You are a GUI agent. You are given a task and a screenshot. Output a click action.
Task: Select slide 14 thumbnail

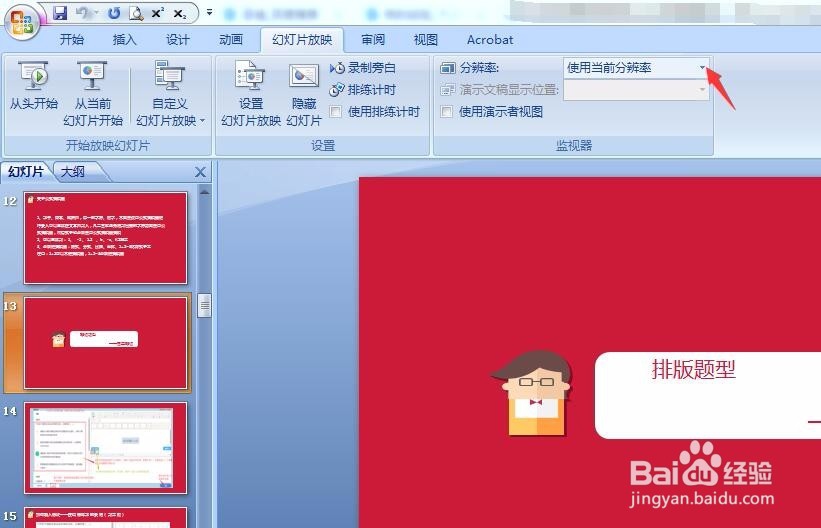click(105, 448)
